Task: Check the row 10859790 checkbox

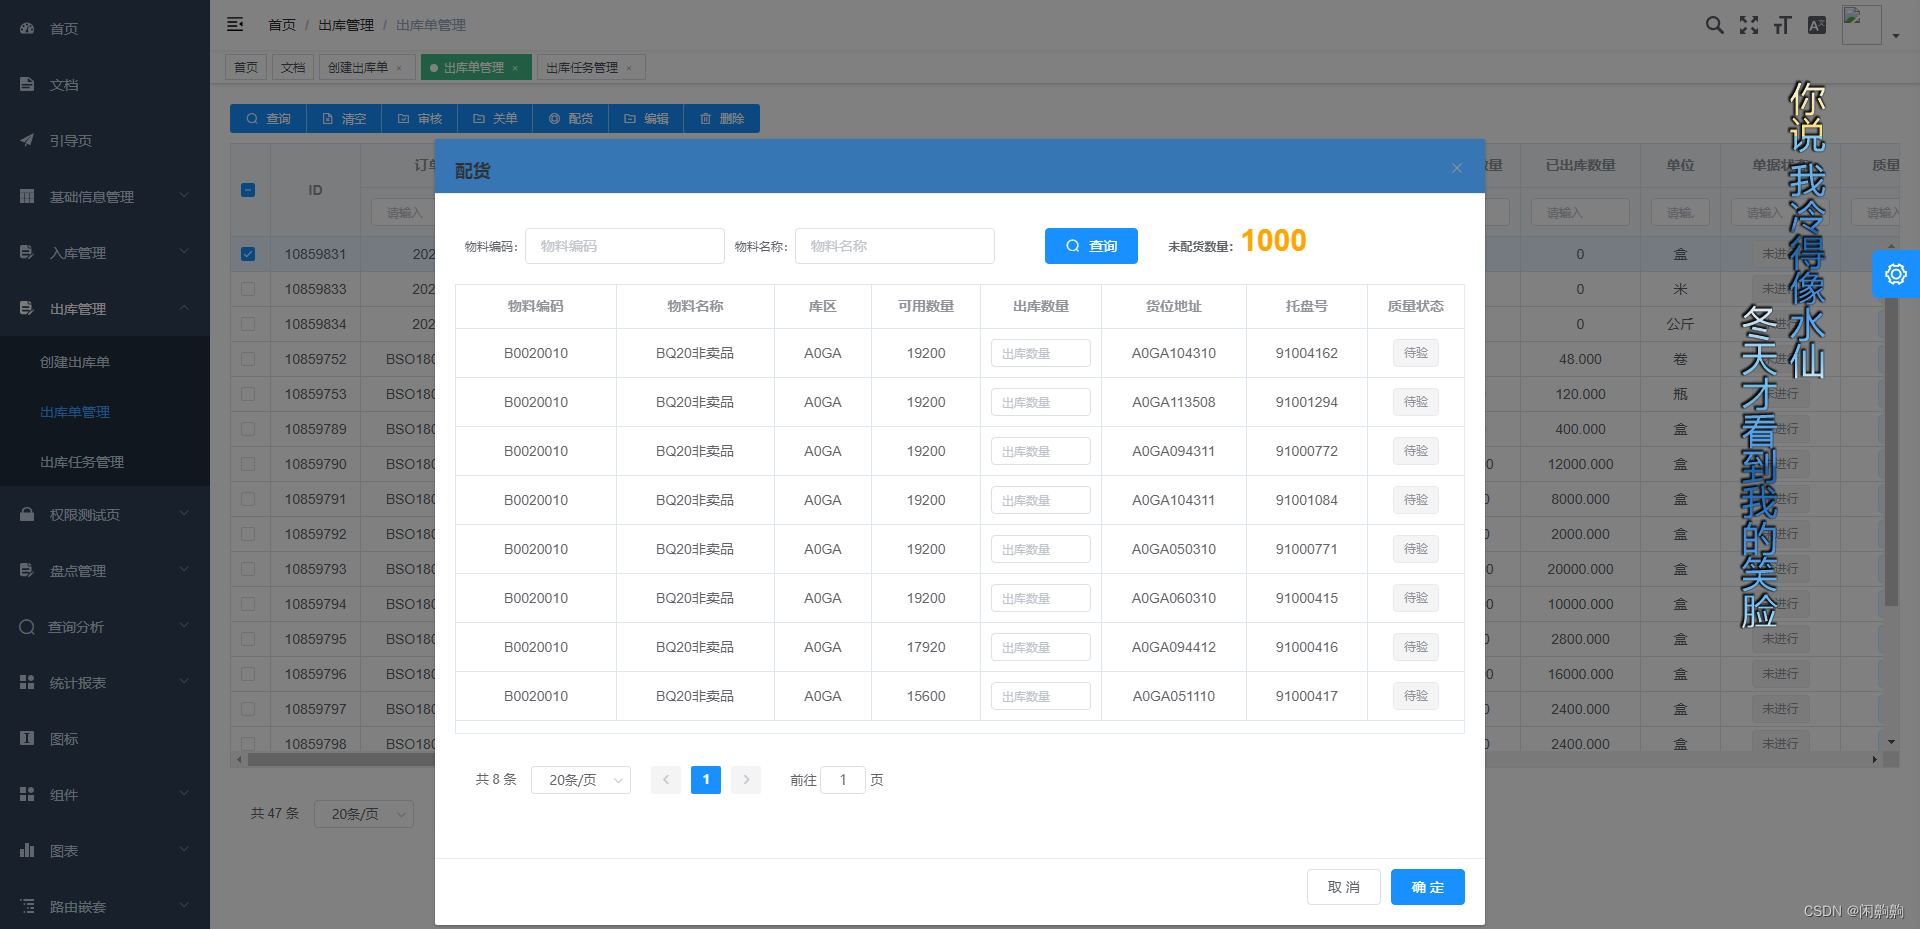Action: point(248,464)
